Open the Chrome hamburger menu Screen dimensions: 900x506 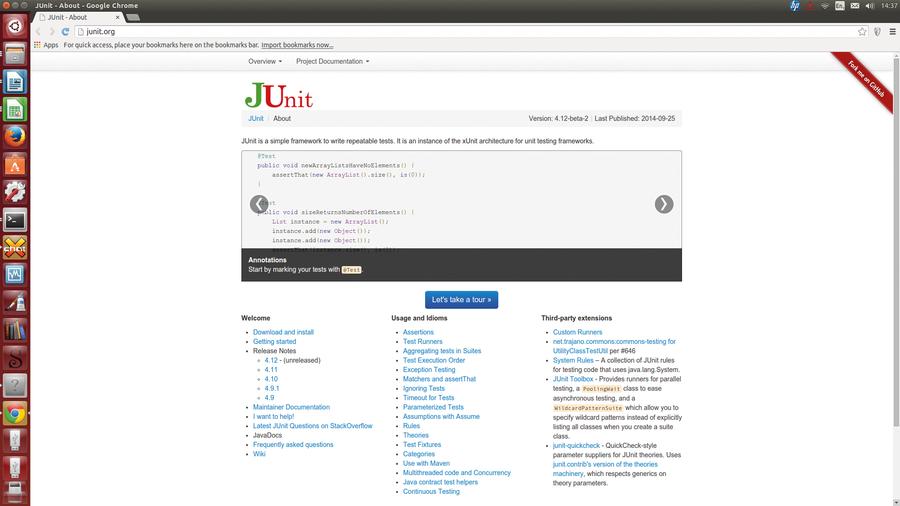[x=893, y=32]
